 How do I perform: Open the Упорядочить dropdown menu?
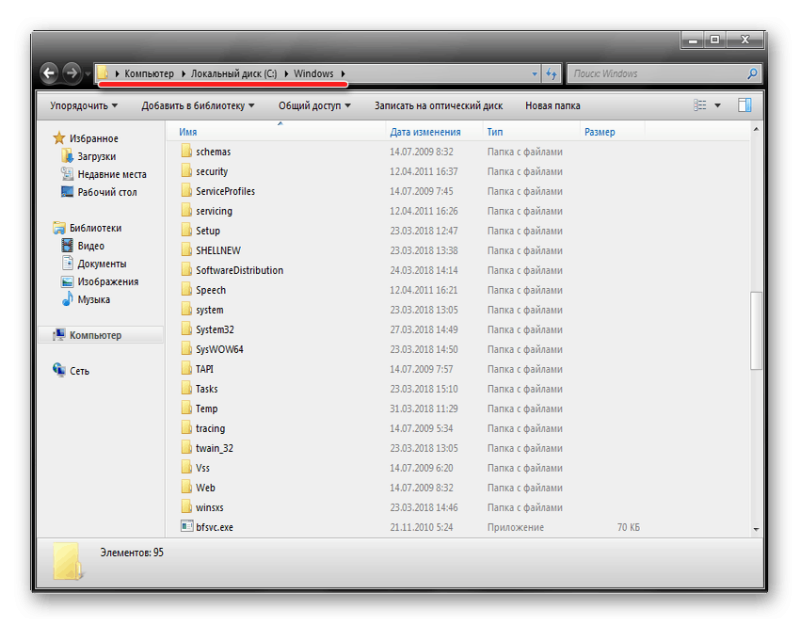coord(83,105)
